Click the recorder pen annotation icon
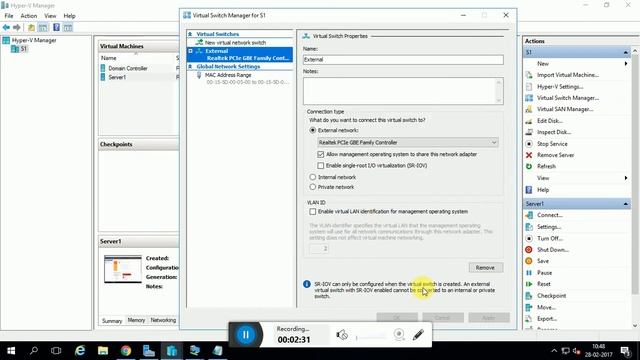The height and width of the screenshot is (360, 640). [x=418, y=335]
